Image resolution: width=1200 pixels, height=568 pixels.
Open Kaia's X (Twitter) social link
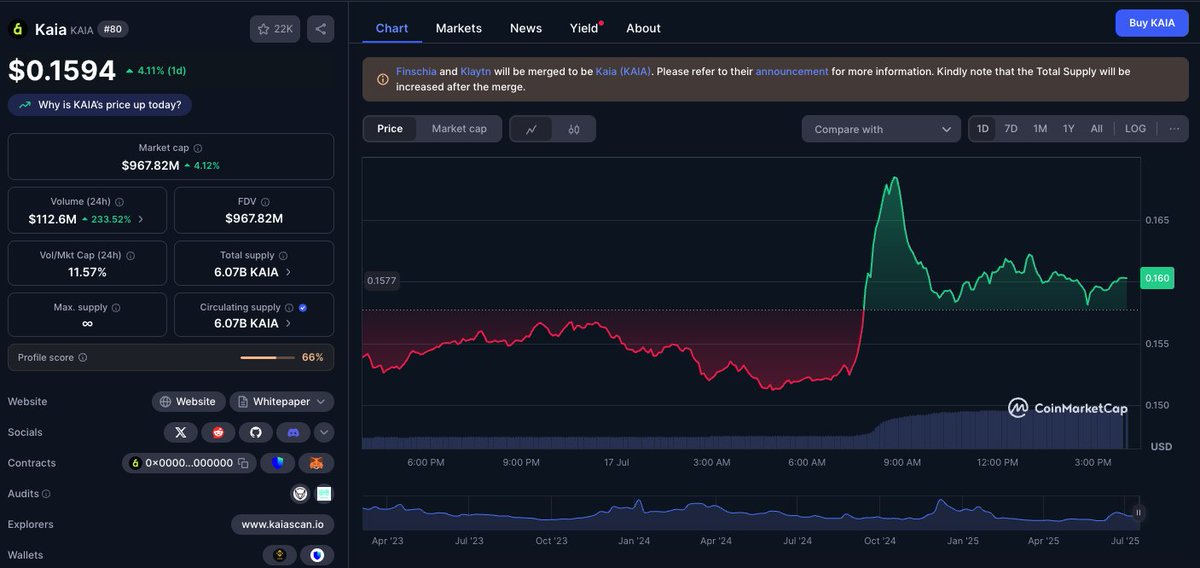click(180, 432)
